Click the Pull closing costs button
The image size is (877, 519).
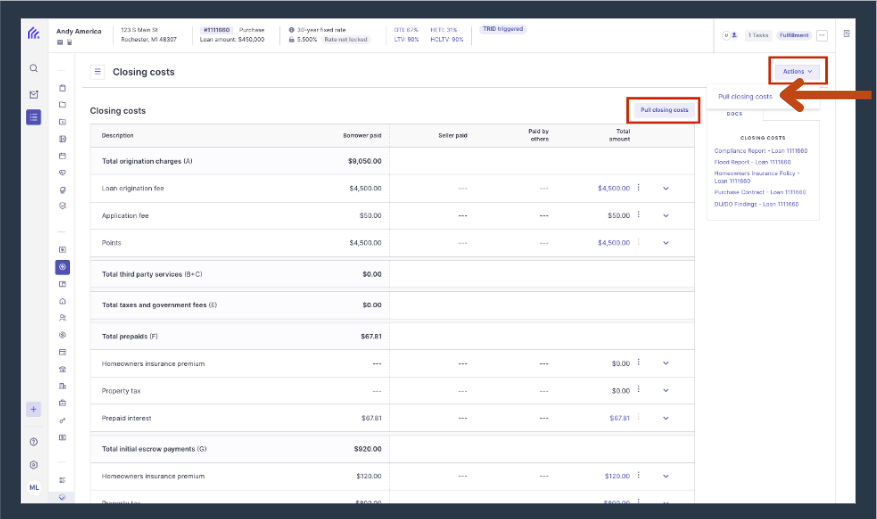[664, 110]
